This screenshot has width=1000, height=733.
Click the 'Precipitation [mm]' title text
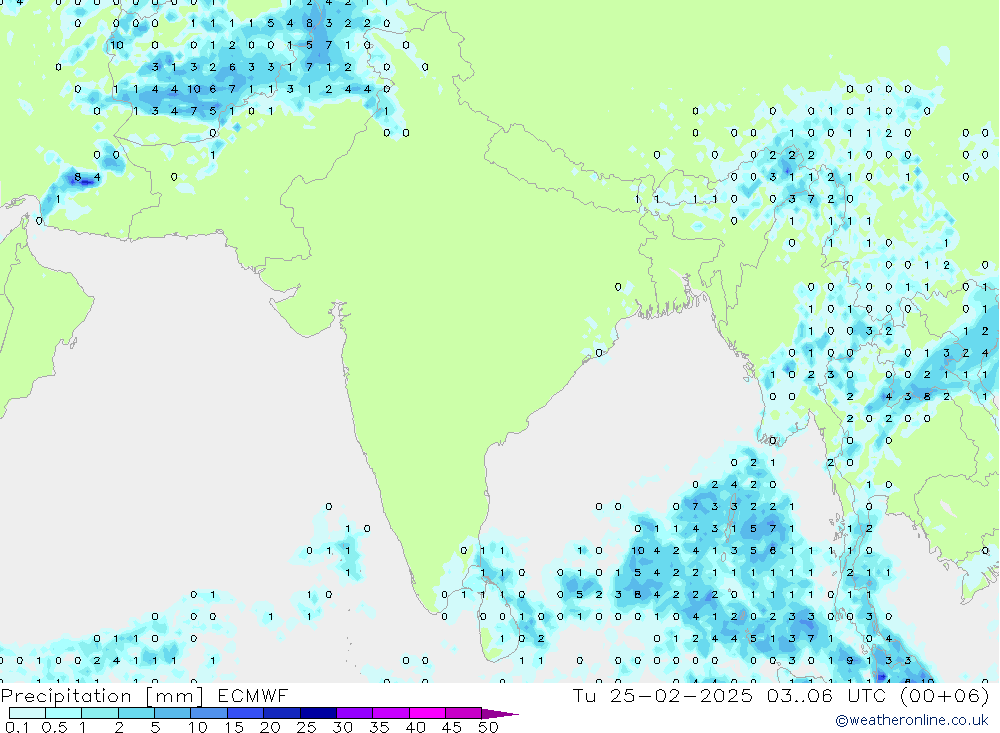pyautogui.click(x=102, y=696)
